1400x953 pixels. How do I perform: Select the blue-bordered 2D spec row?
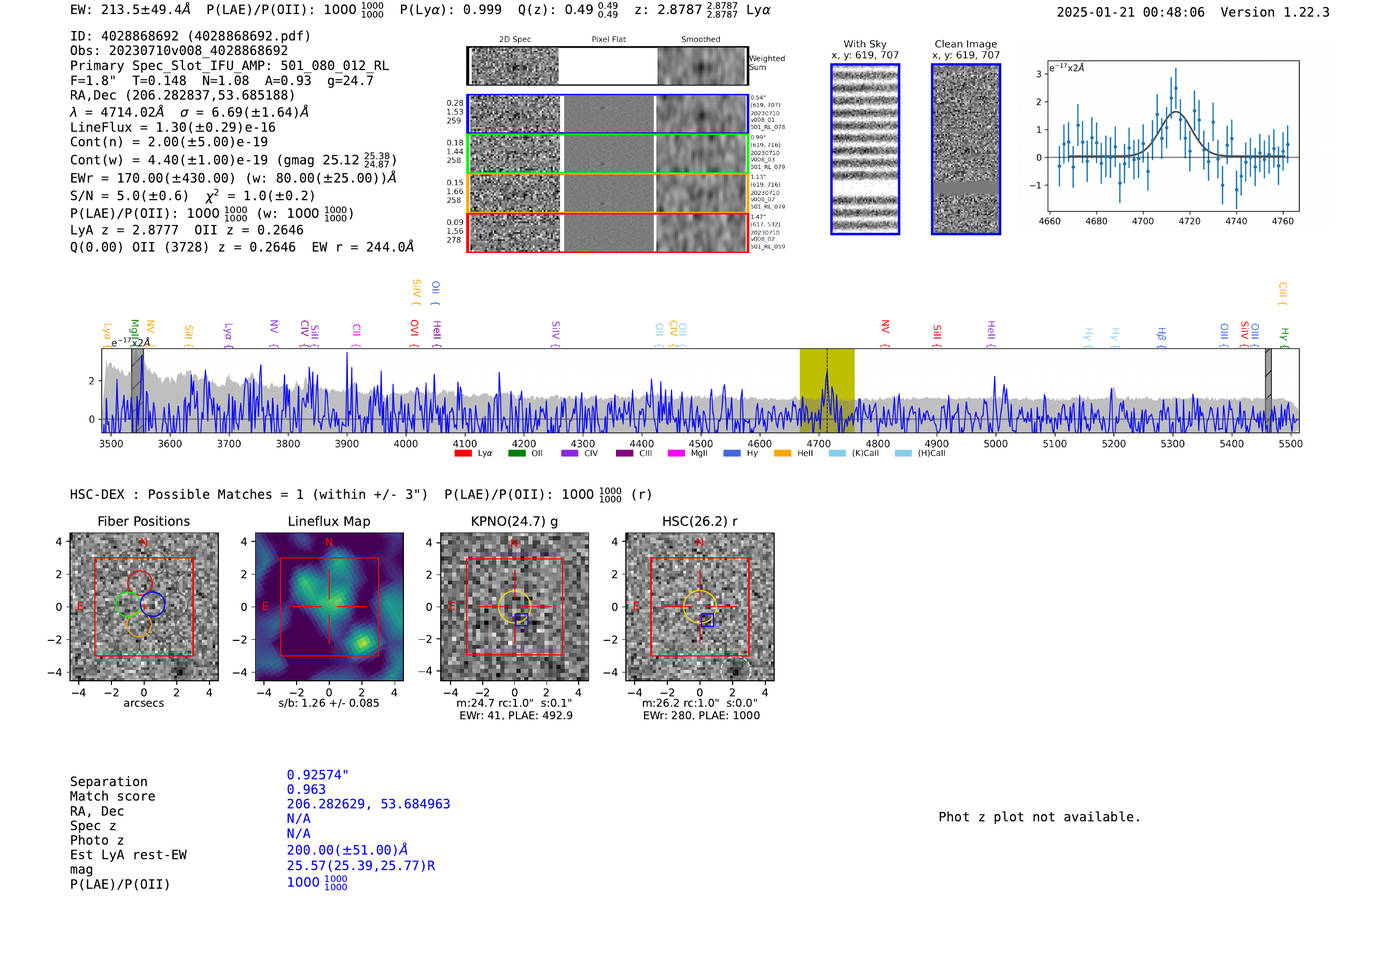click(608, 114)
